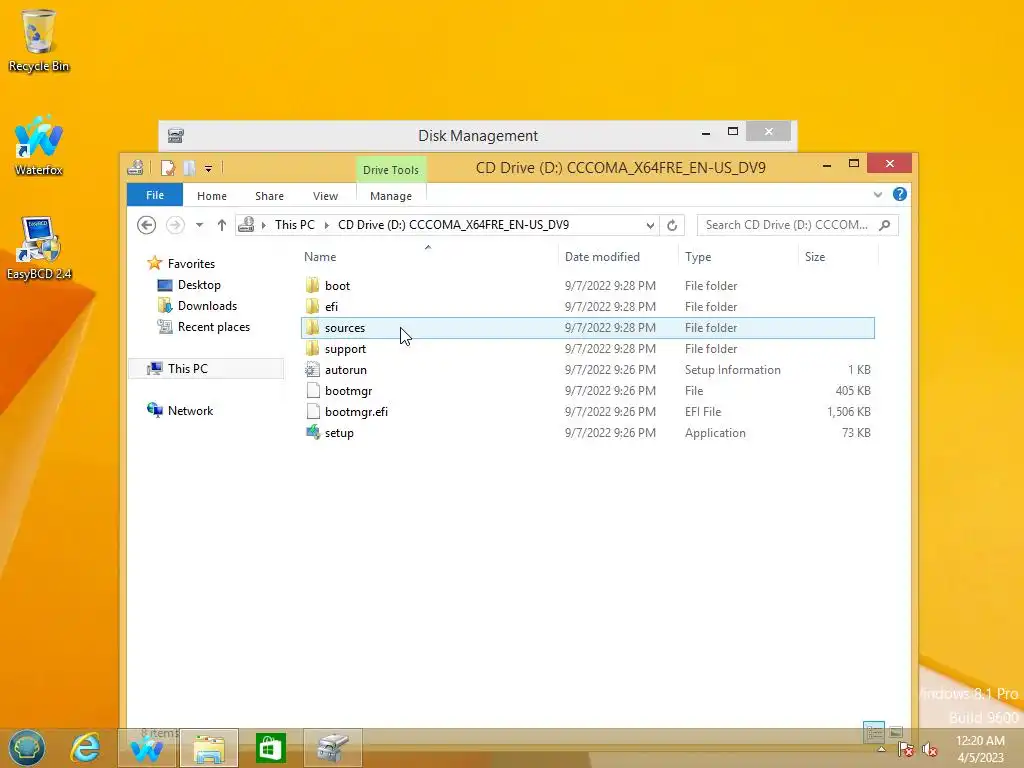Maximize the Disk Management window
The image size is (1024, 768).
point(733,132)
